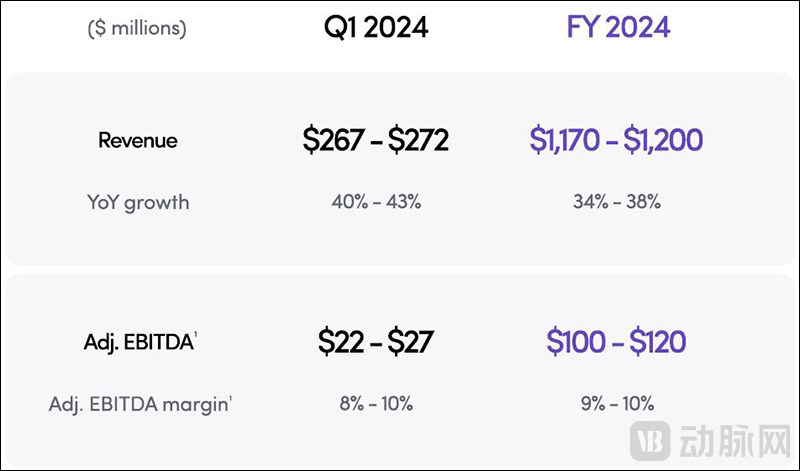Screen dimensions: 800x471
Task: Select Q1 revenue value $267 – $272
Action: click(375, 141)
